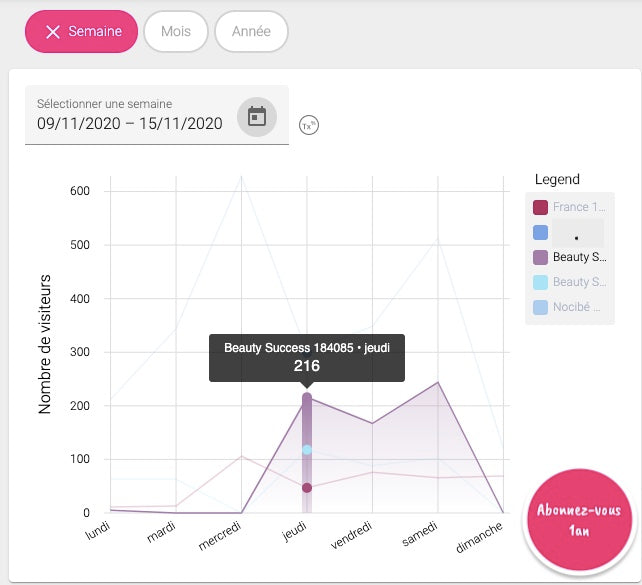Click the samedi peak of purple line
642x585 pixels.
pos(438,382)
